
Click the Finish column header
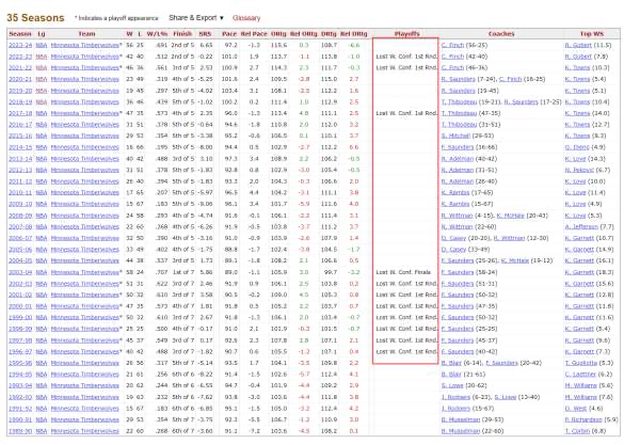[x=181, y=33]
